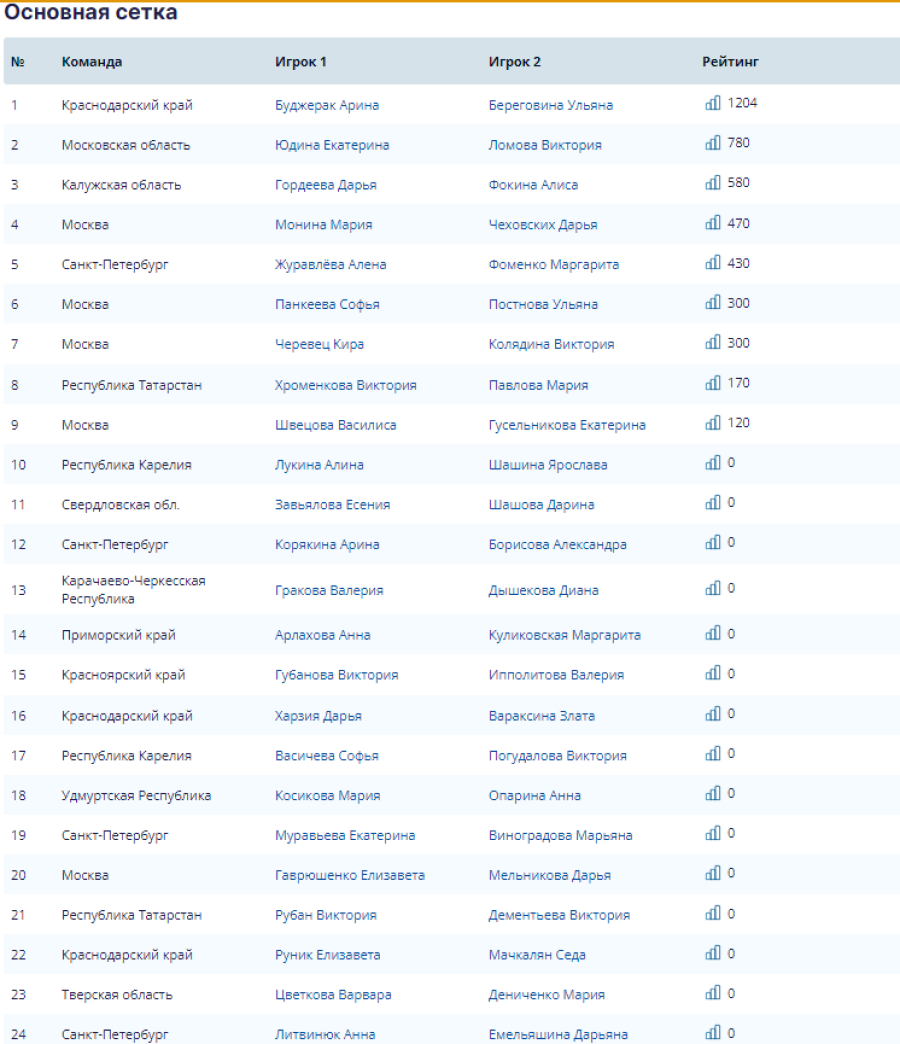Click rating chart icon for Краснодарский край row 1
Screen dimensions: 900x1044
712,103
